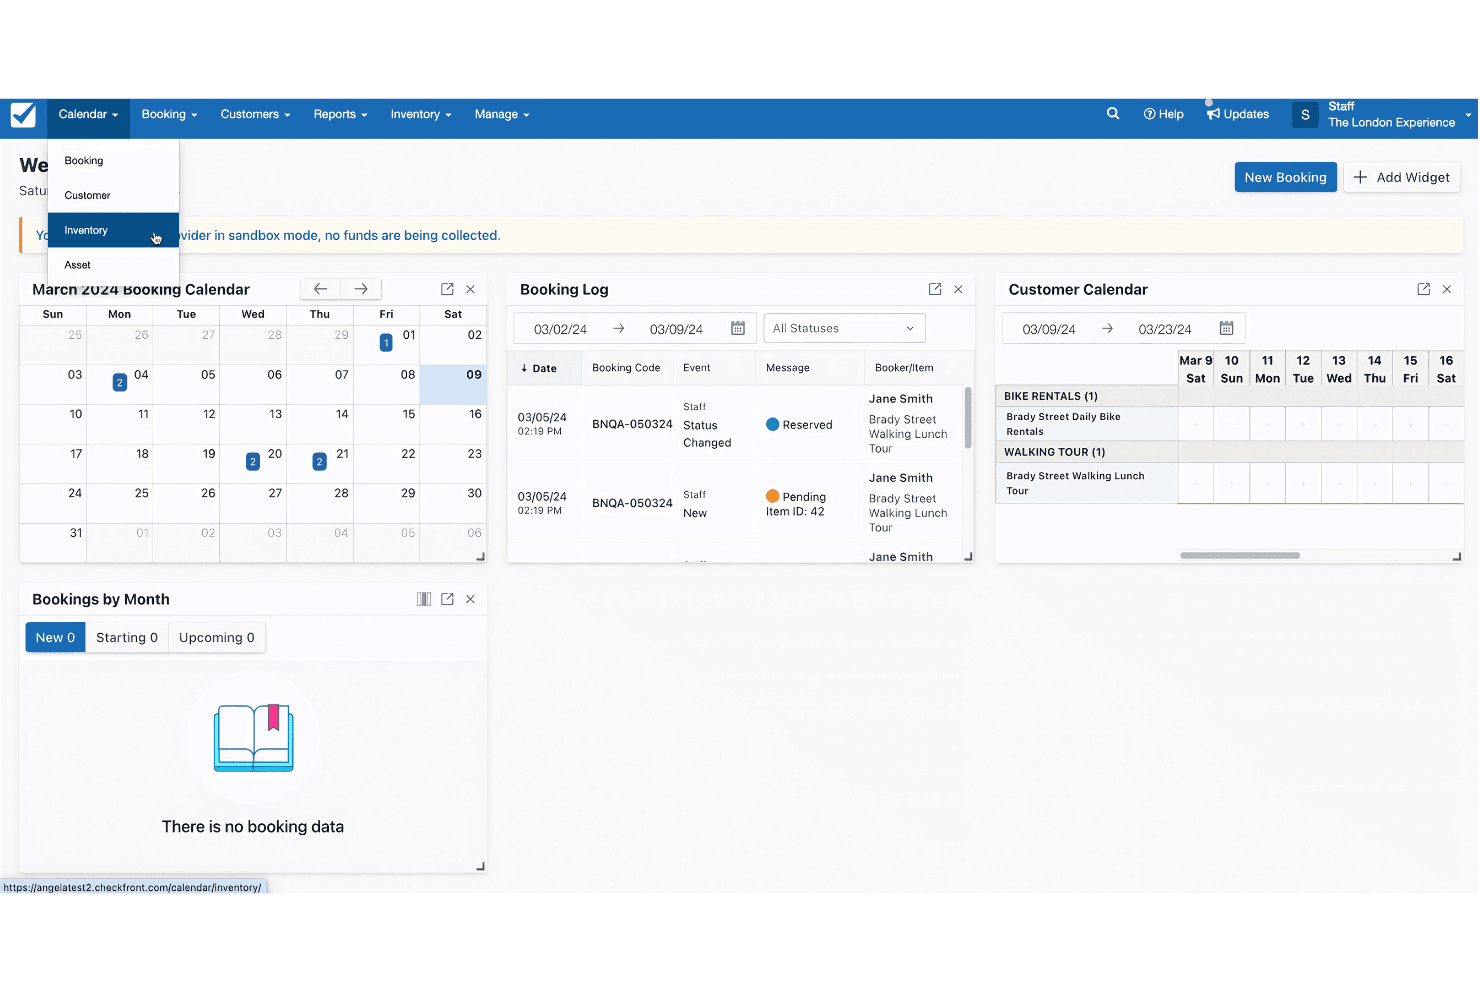Image resolution: width=1480 pixels, height=987 pixels.
Task: Switch to the Starting 0 tab
Action: coord(127,638)
